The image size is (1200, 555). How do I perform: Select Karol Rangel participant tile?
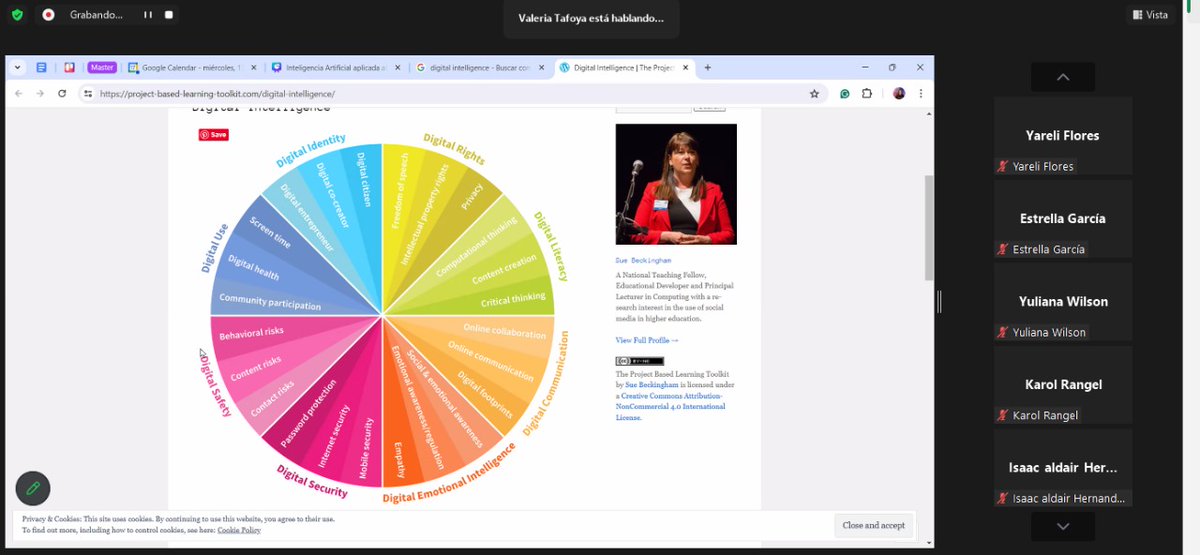point(1062,385)
